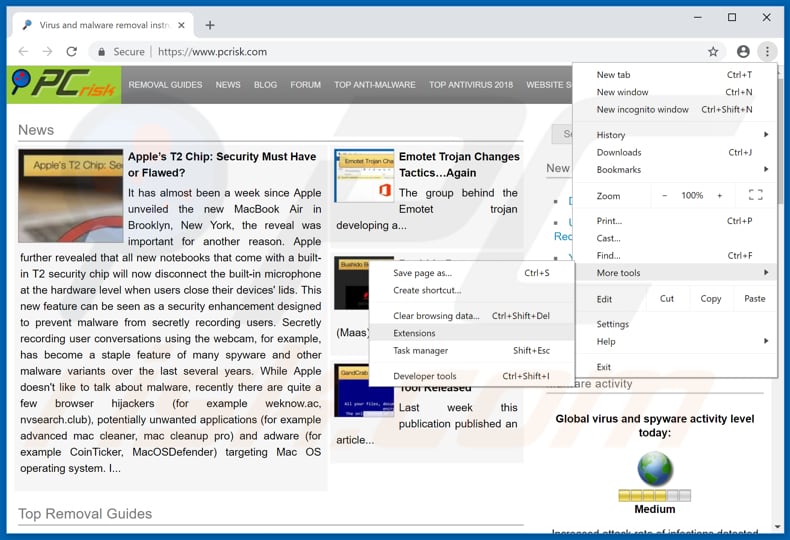
Task: Open REMOVAL GUIDES in site navigation
Action: click(165, 85)
